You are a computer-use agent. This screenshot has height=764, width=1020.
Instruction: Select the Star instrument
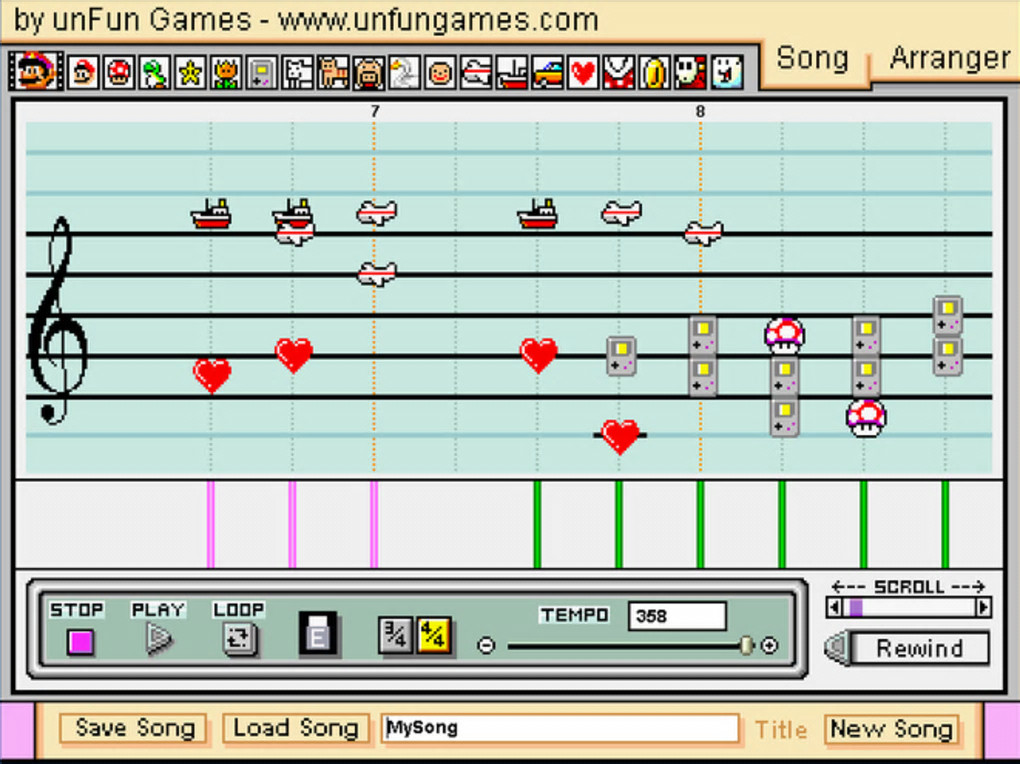[x=190, y=72]
